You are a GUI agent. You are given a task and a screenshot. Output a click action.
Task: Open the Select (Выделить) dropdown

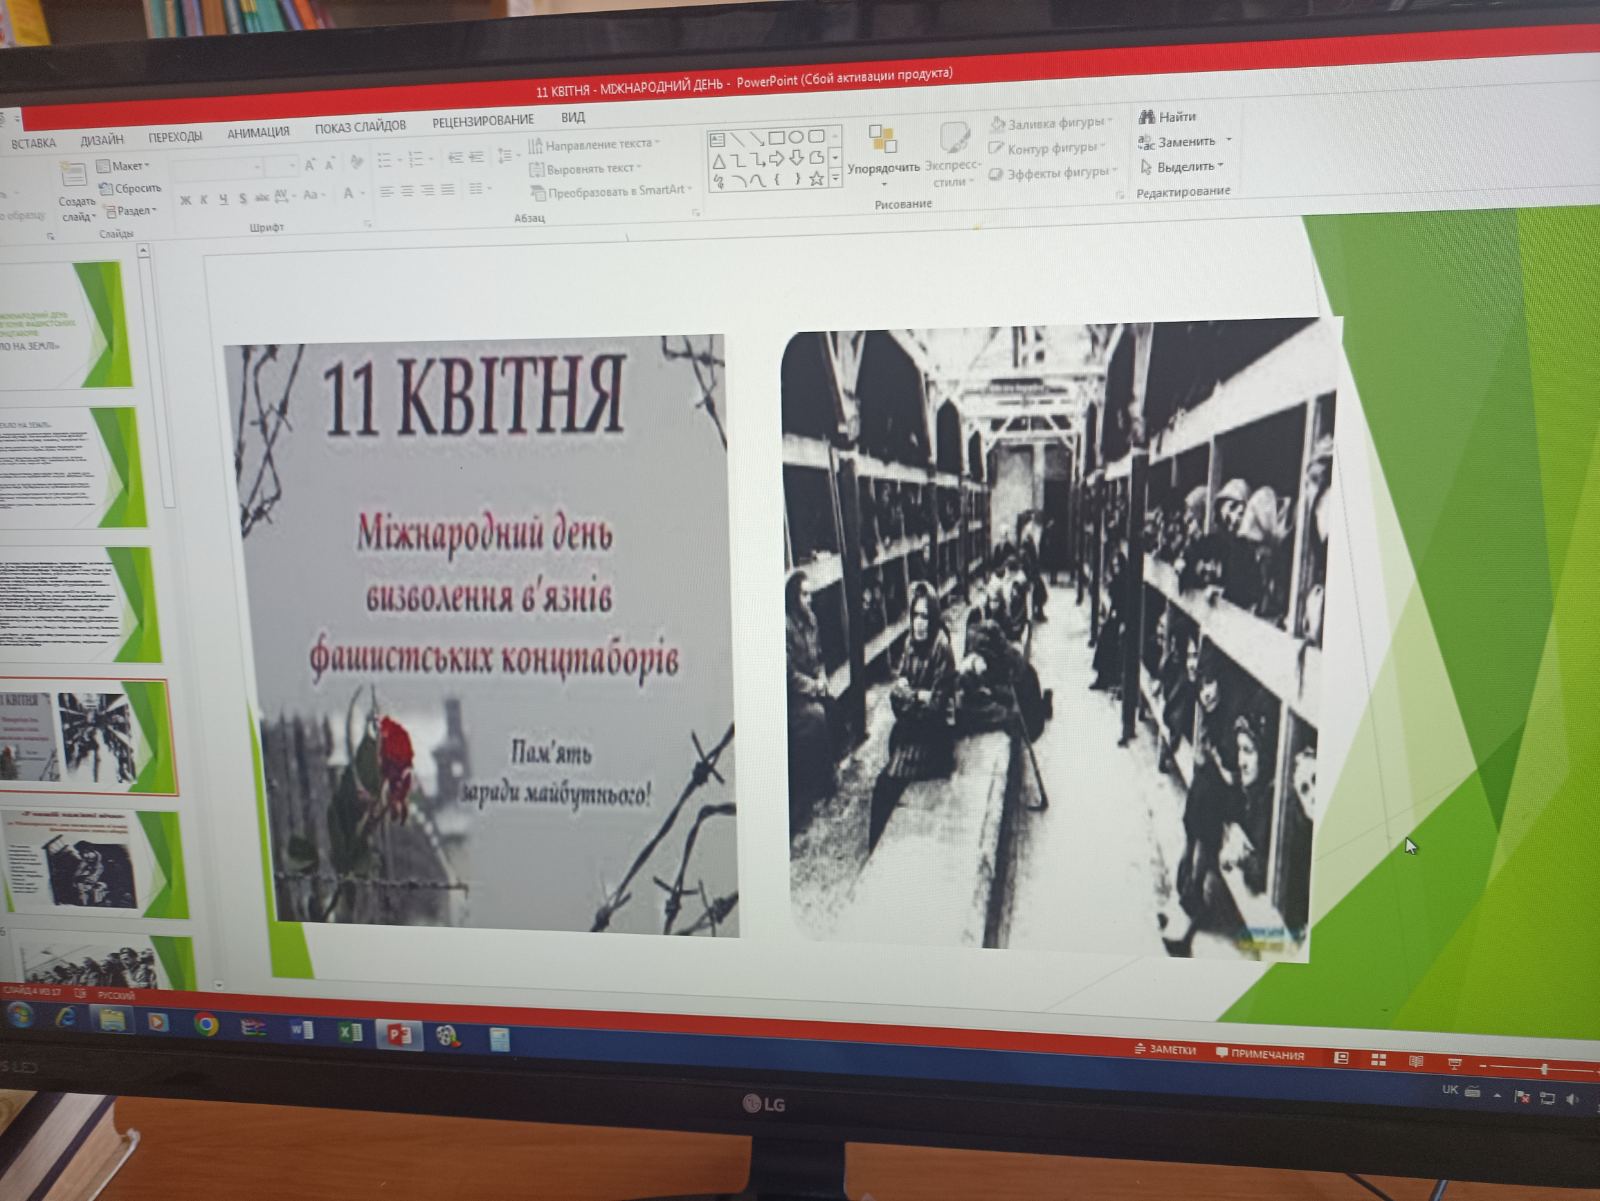click(1182, 167)
